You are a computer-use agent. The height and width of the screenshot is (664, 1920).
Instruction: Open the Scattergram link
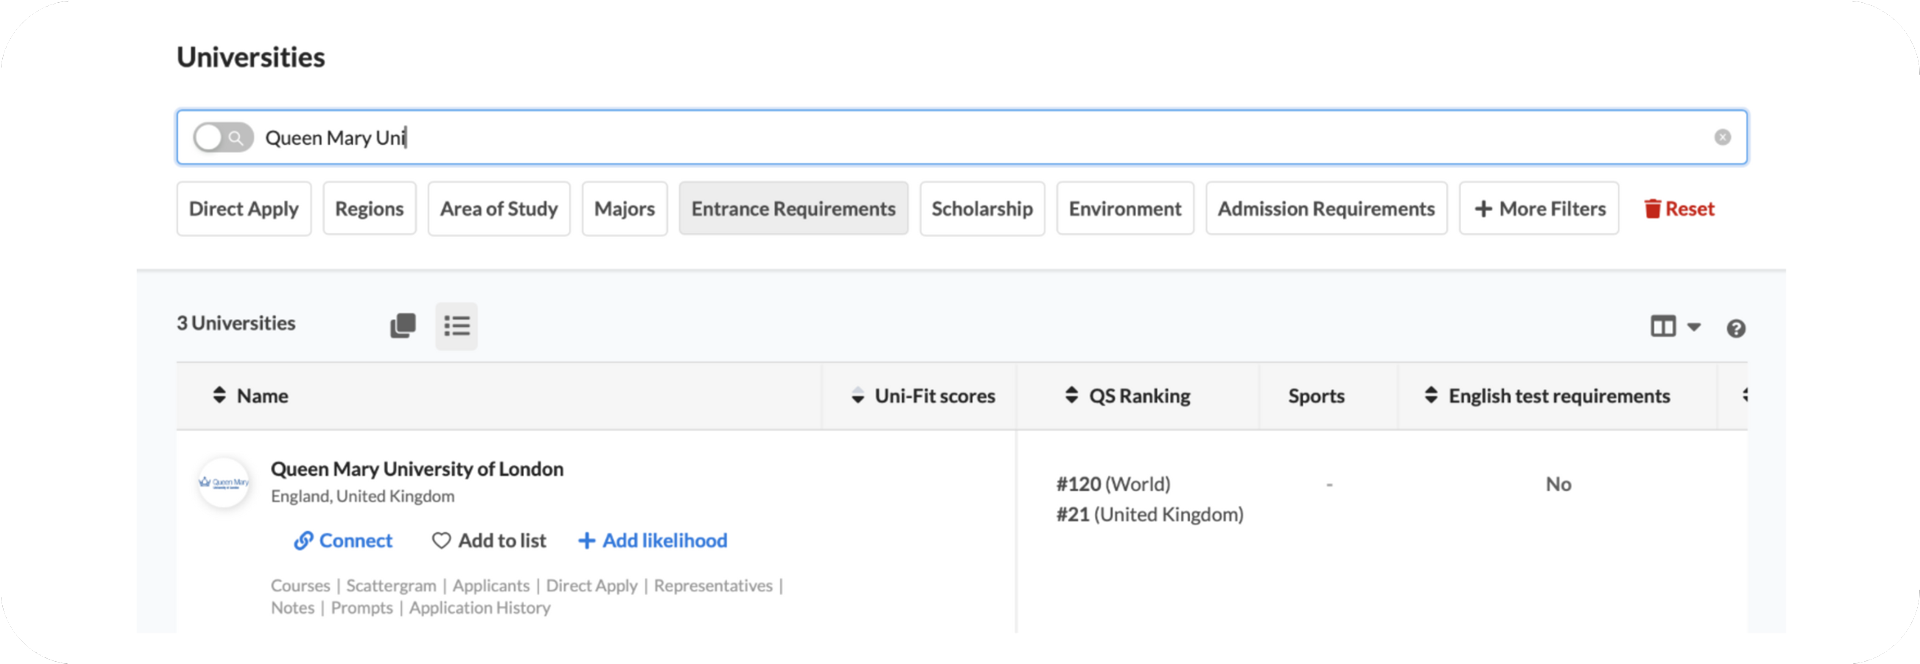tap(391, 586)
